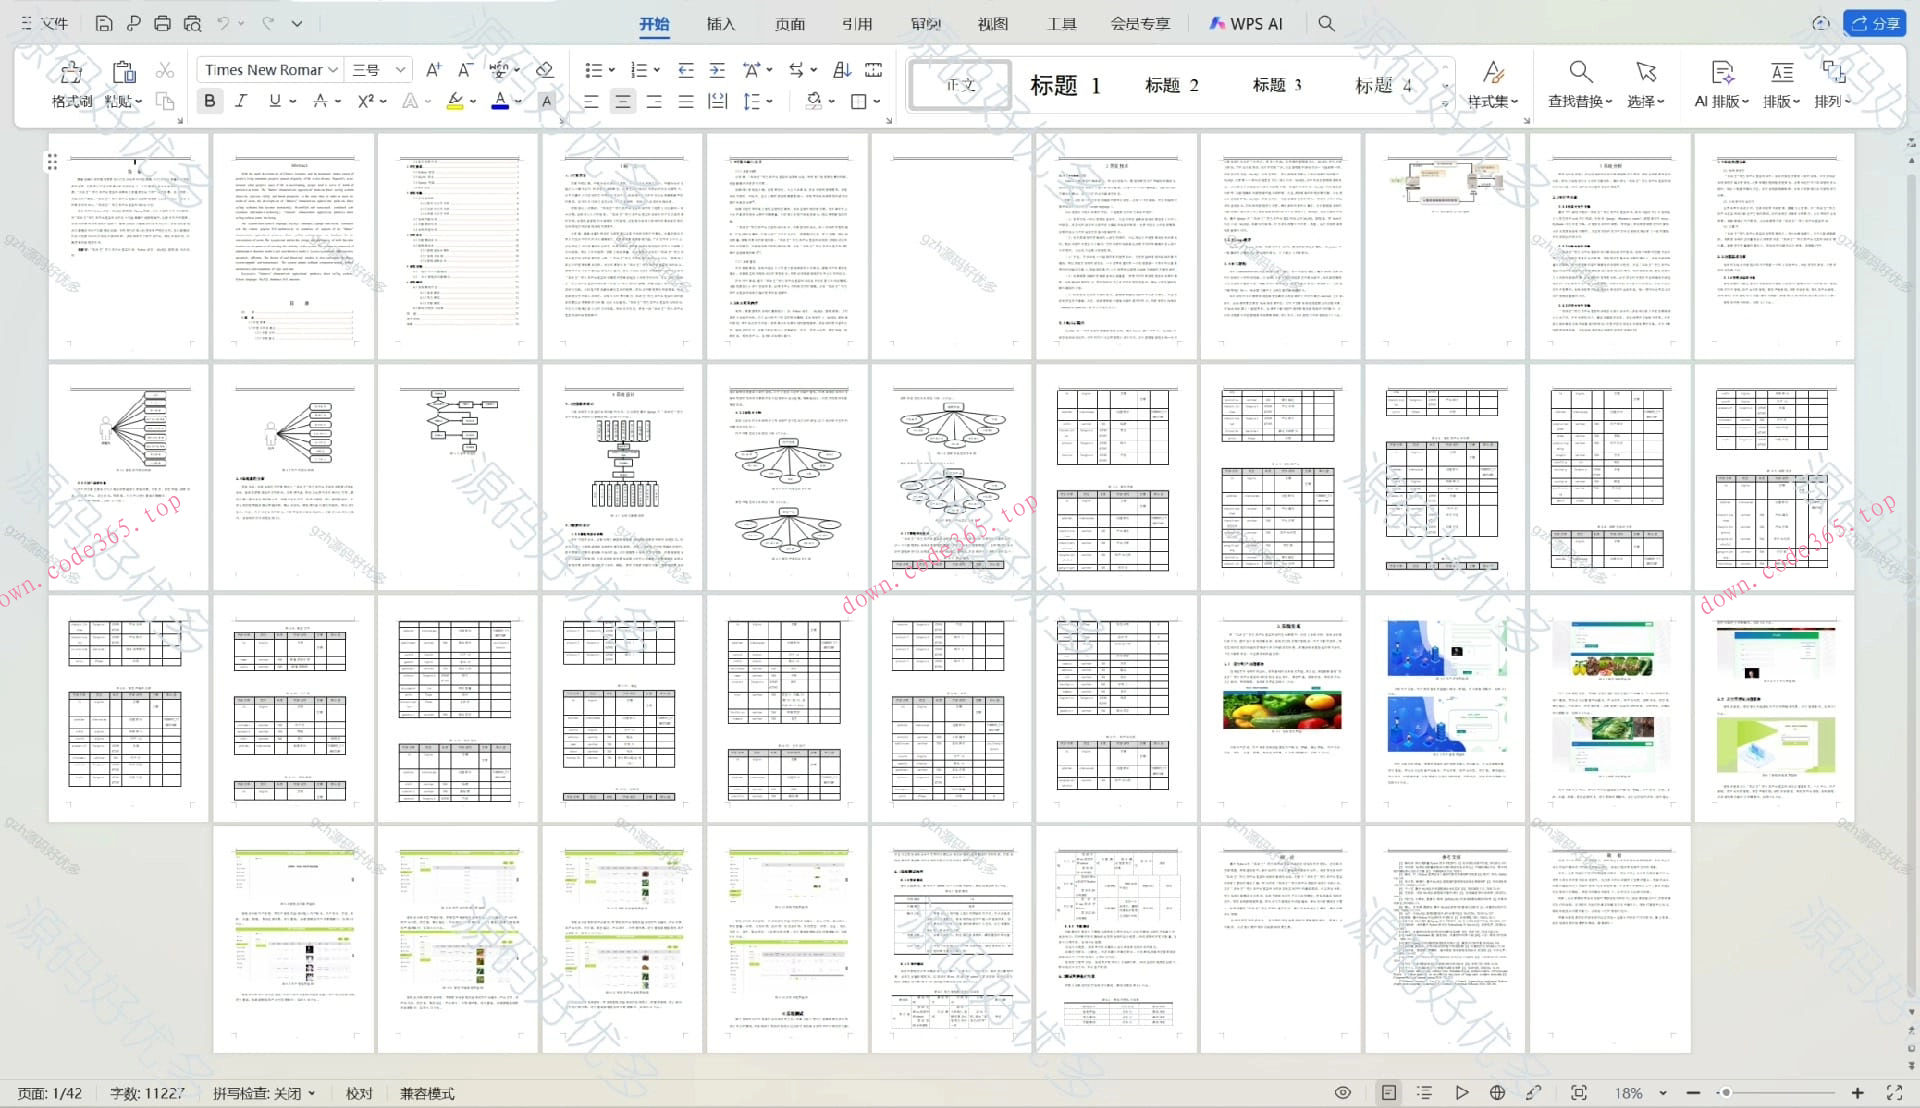
Task: Apply the 标题 1 heading style
Action: (x=1065, y=86)
